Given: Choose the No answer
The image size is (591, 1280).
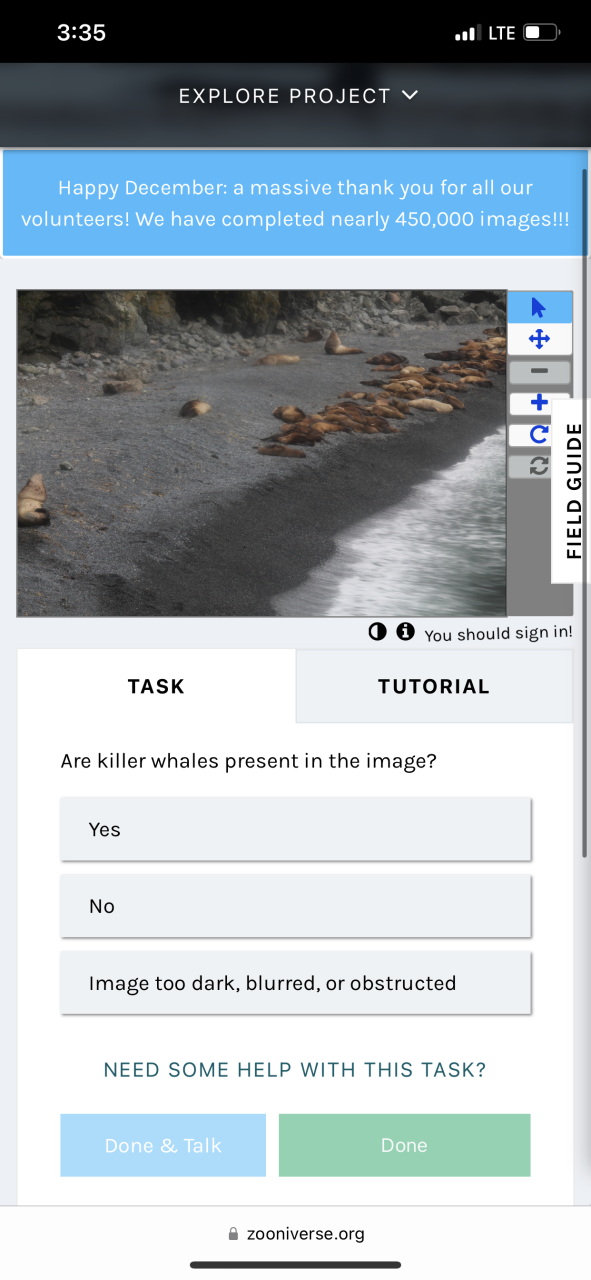Looking at the screenshot, I should pos(295,906).
